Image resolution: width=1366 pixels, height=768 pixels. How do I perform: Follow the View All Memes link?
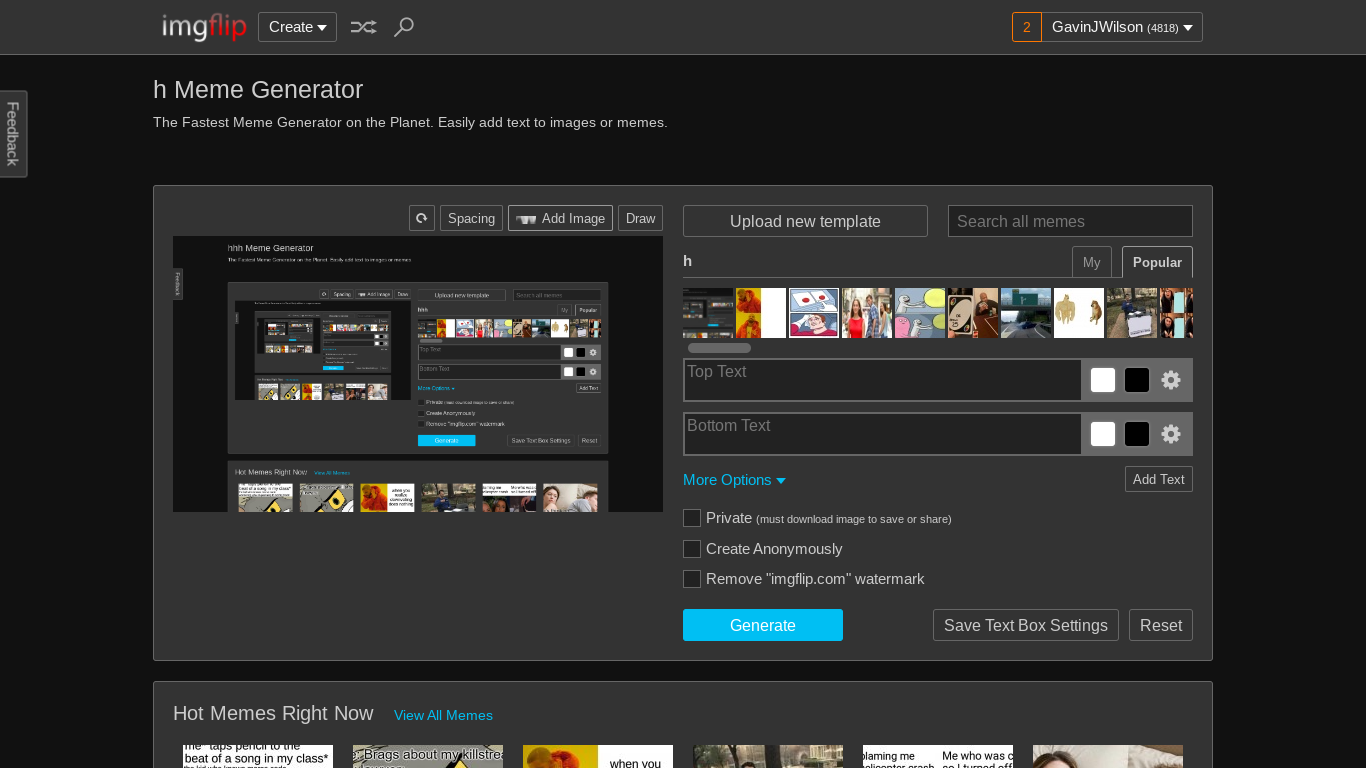pyautogui.click(x=443, y=715)
